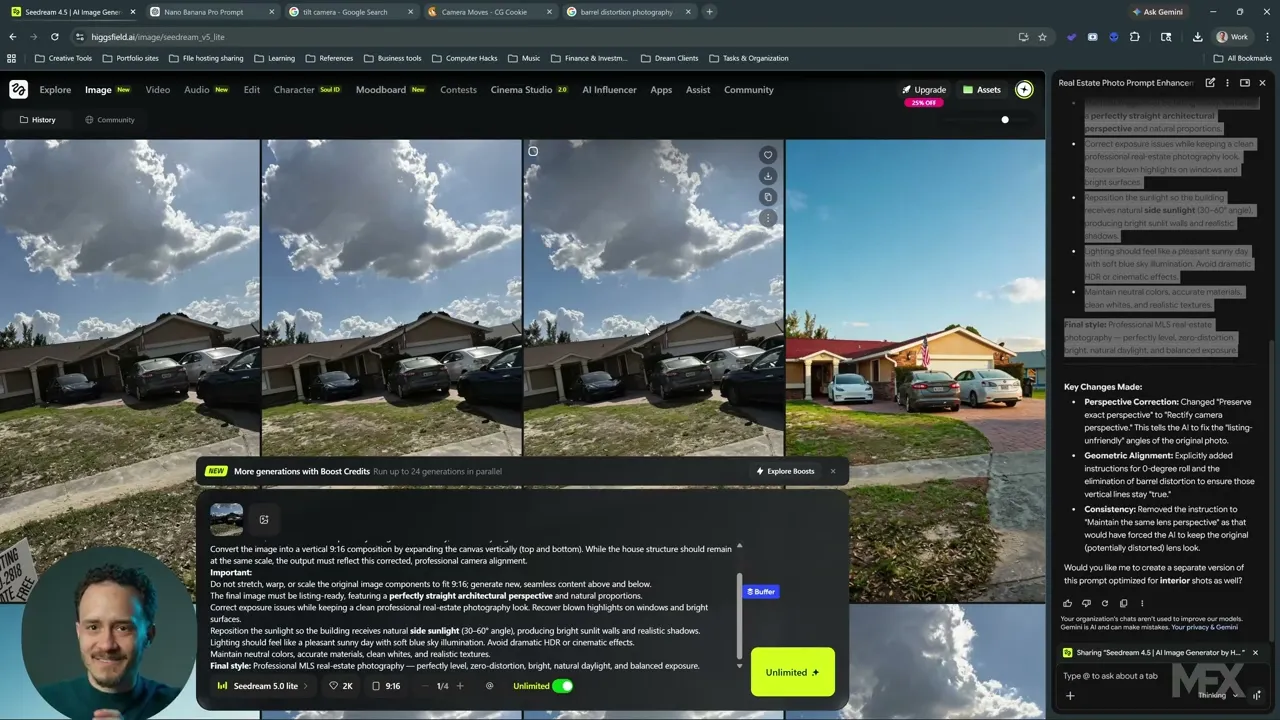Download the hovered generated image
The width and height of the screenshot is (1280, 720).
point(768,176)
